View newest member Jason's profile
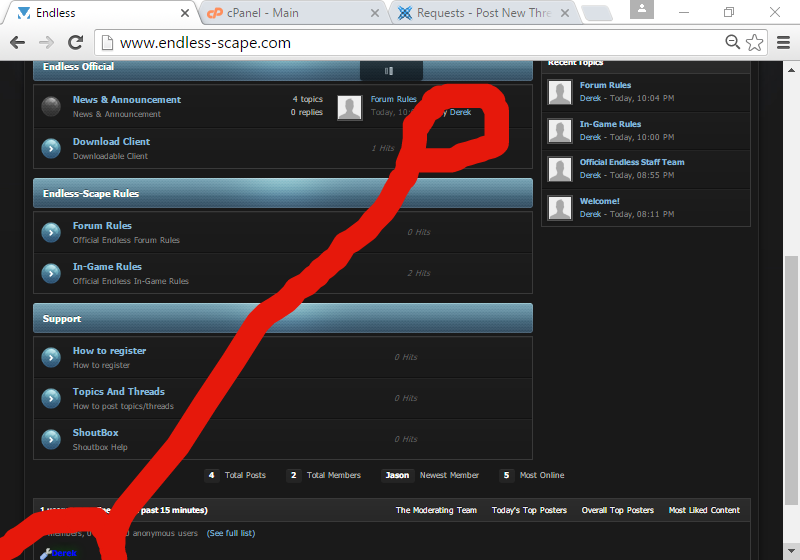 (397, 475)
